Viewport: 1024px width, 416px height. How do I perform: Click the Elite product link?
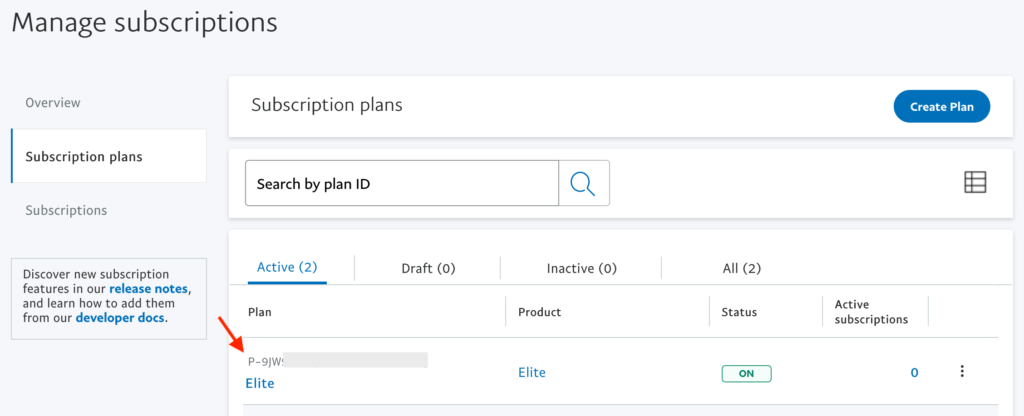(x=532, y=372)
